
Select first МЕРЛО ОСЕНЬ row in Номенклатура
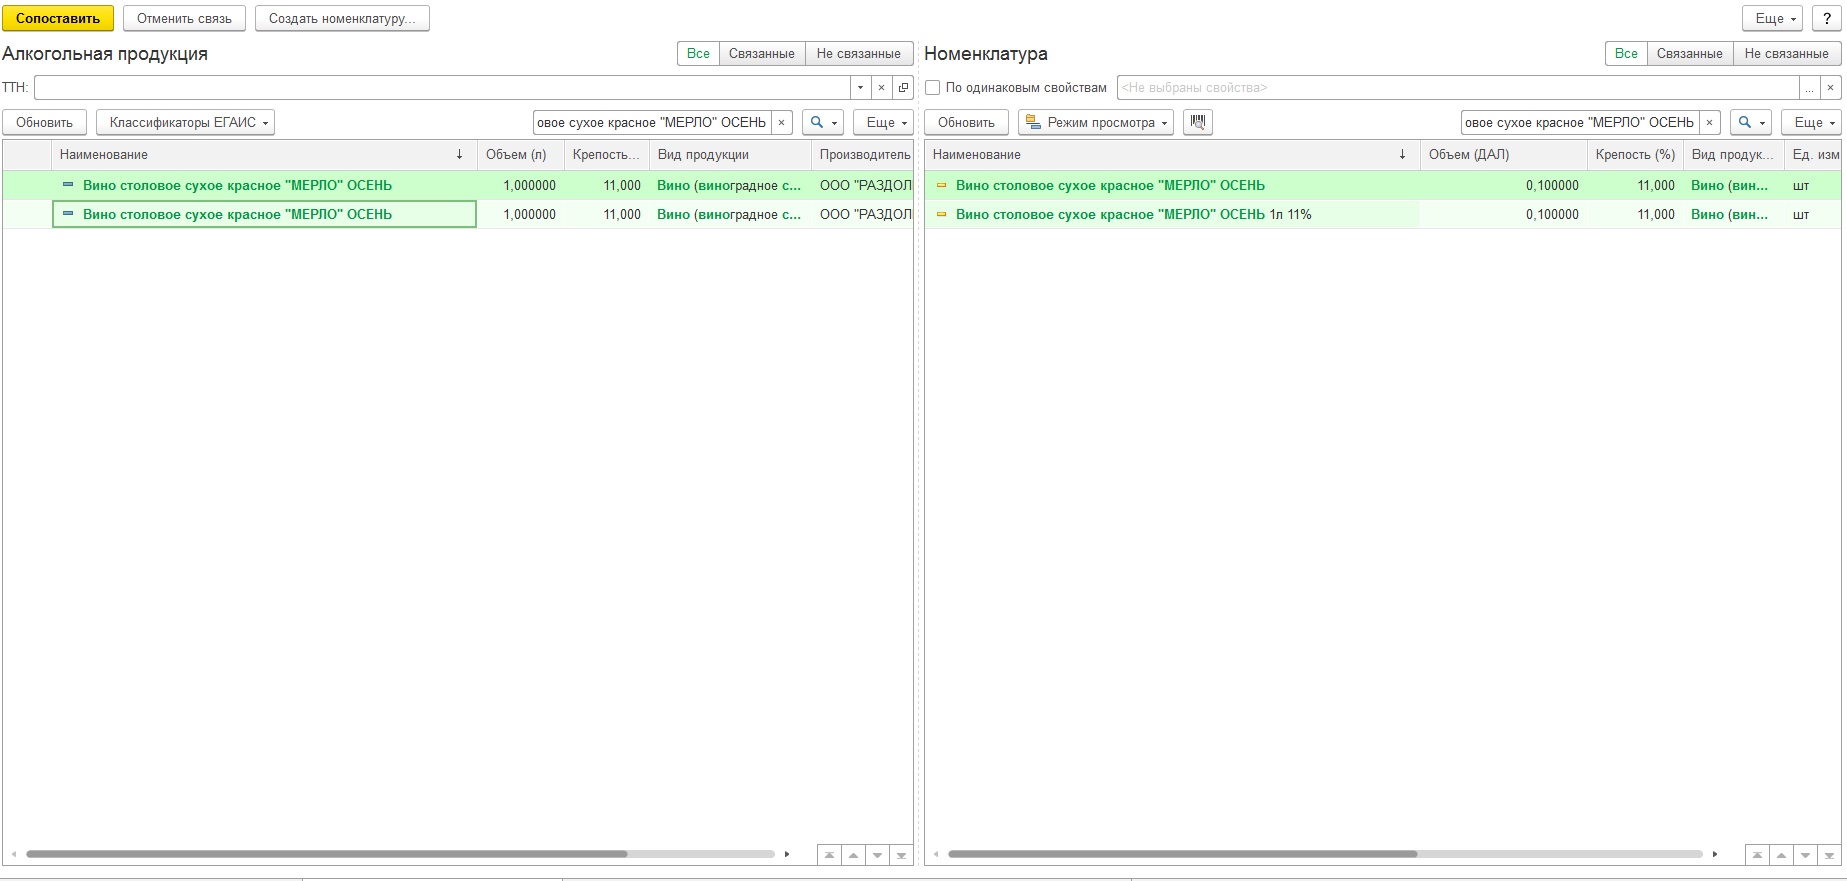[x=1383, y=185]
